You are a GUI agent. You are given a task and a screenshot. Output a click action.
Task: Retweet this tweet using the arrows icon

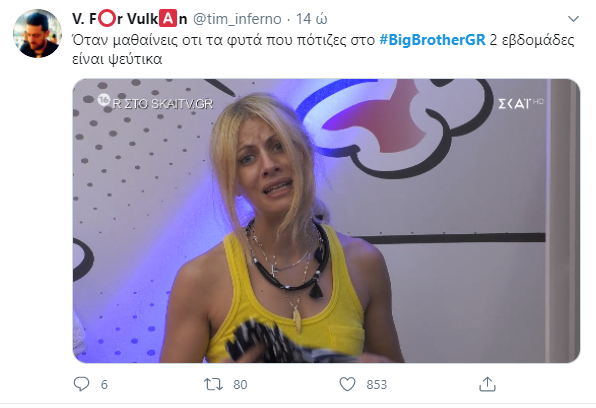point(213,384)
